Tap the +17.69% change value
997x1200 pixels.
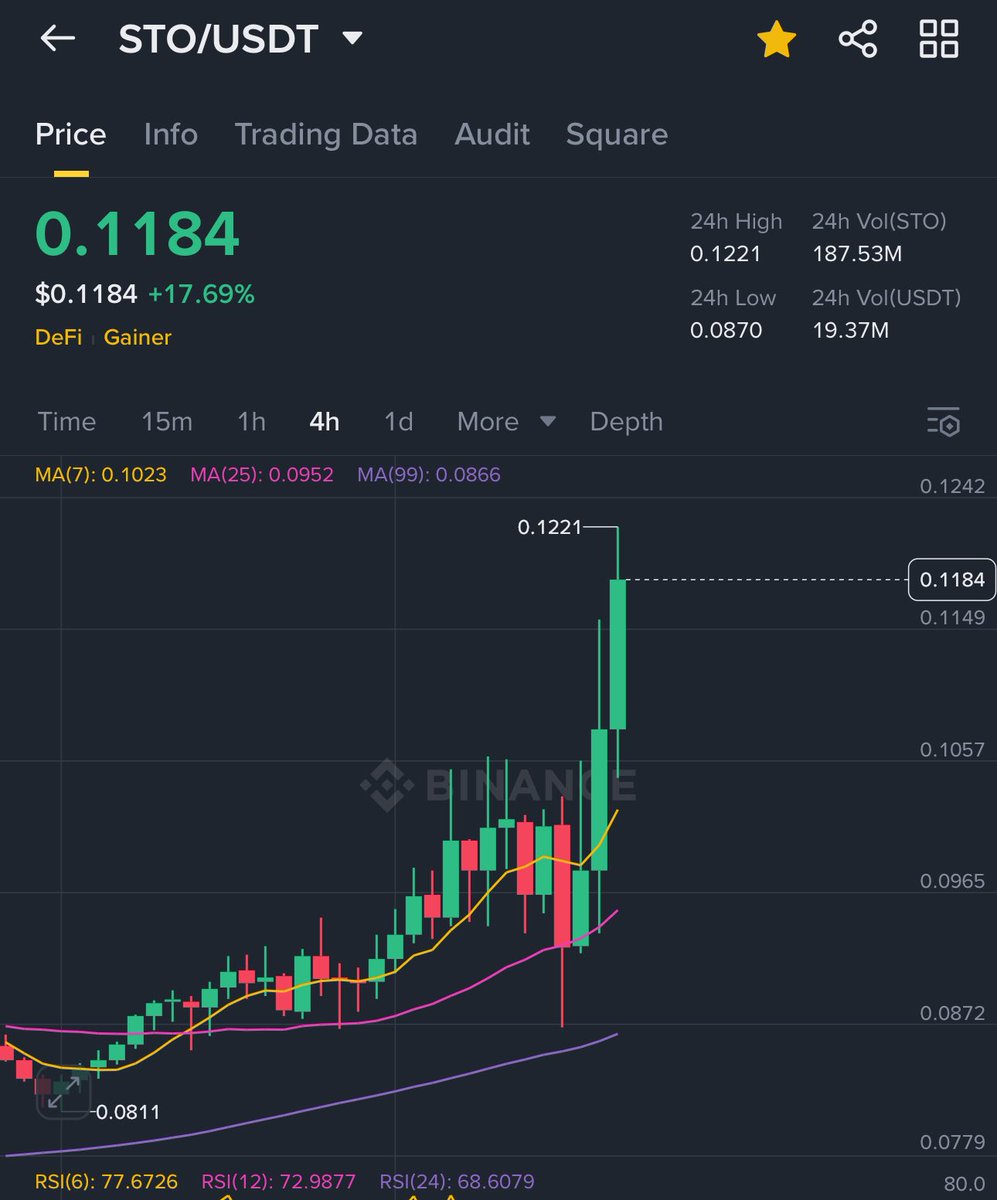[x=201, y=294]
